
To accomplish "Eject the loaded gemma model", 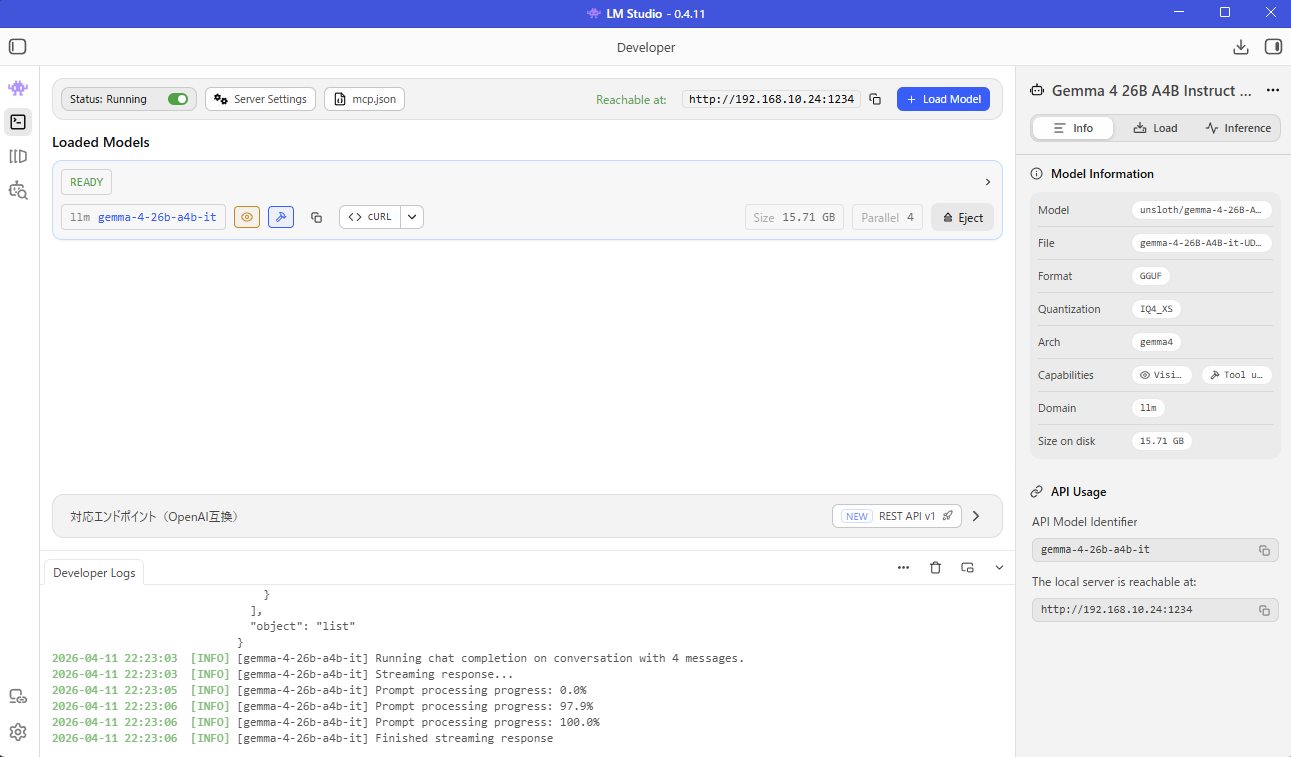I will [x=962, y=217].
